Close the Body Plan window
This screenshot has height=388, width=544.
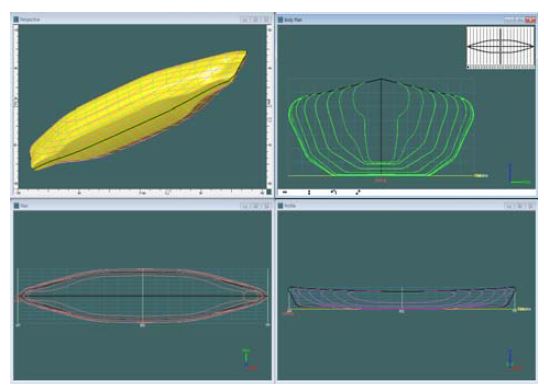(x=530, y=20)
